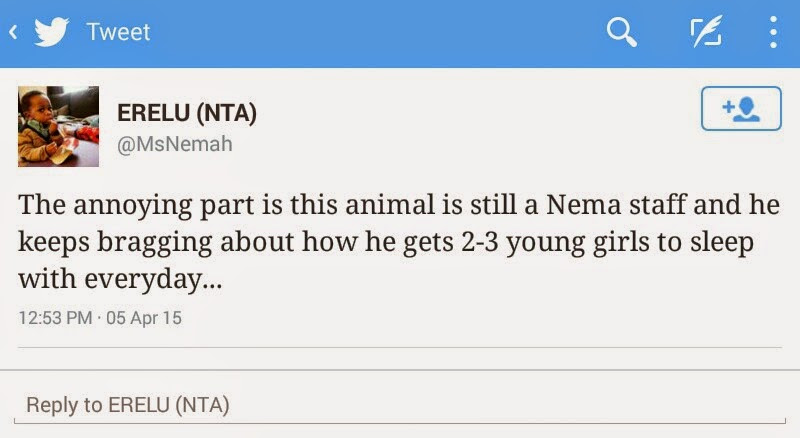
Task: Open the three-dot overflow menu
Action: click(x=773, y=33)
